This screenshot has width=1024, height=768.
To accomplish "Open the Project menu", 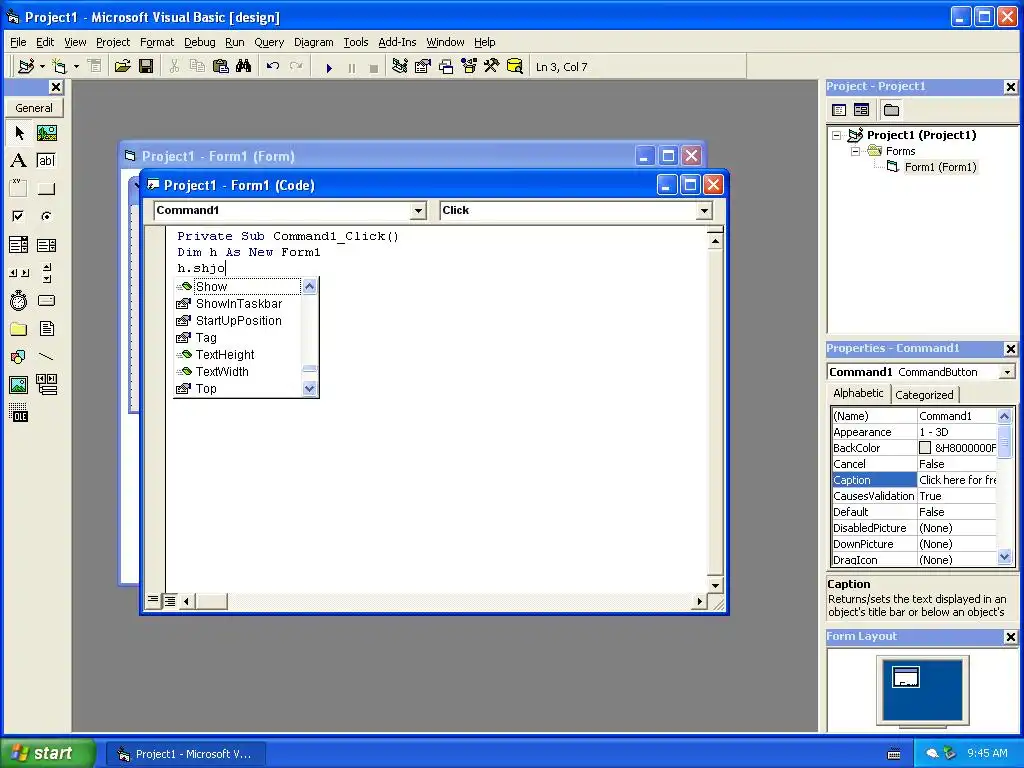I will point(113,42).
